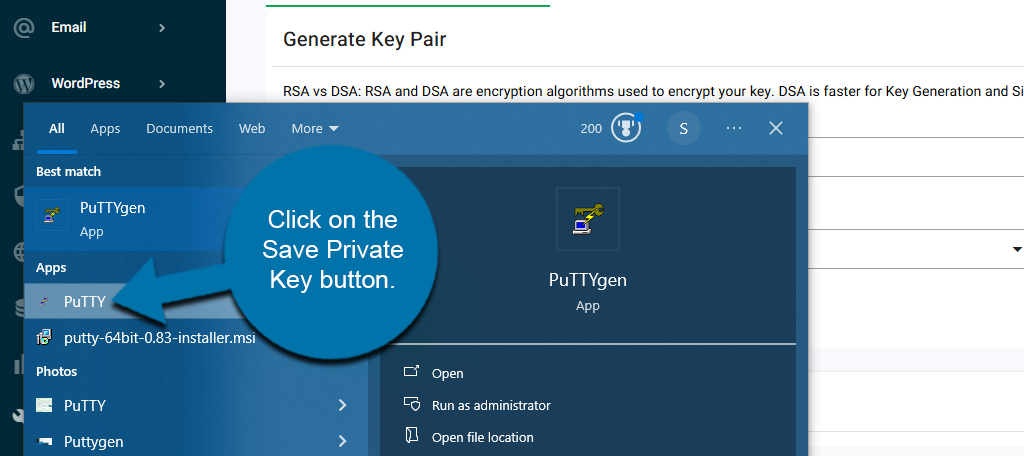This screenshot has height=456, width=1024.
Task: Click the Email @ icon in sidebar
Action: tap(24, 28)
